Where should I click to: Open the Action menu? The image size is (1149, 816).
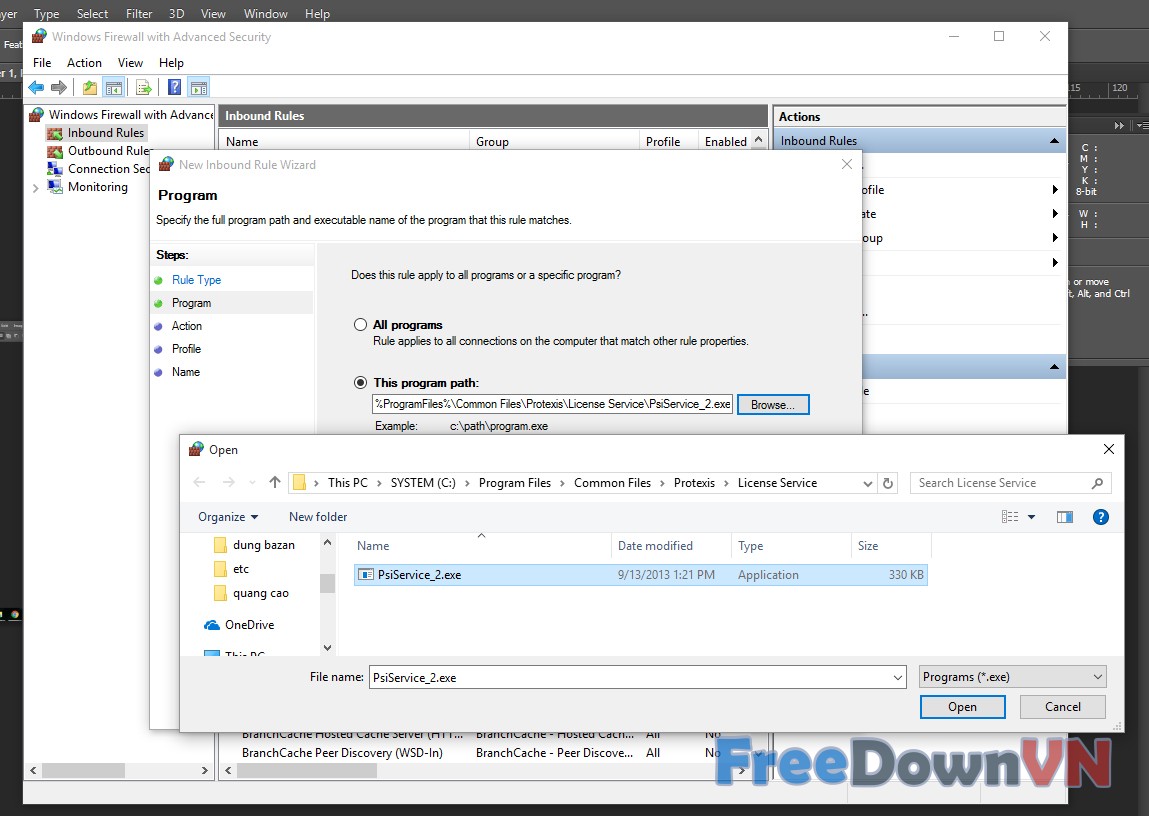pyautogui.click(x=84, y=63)
